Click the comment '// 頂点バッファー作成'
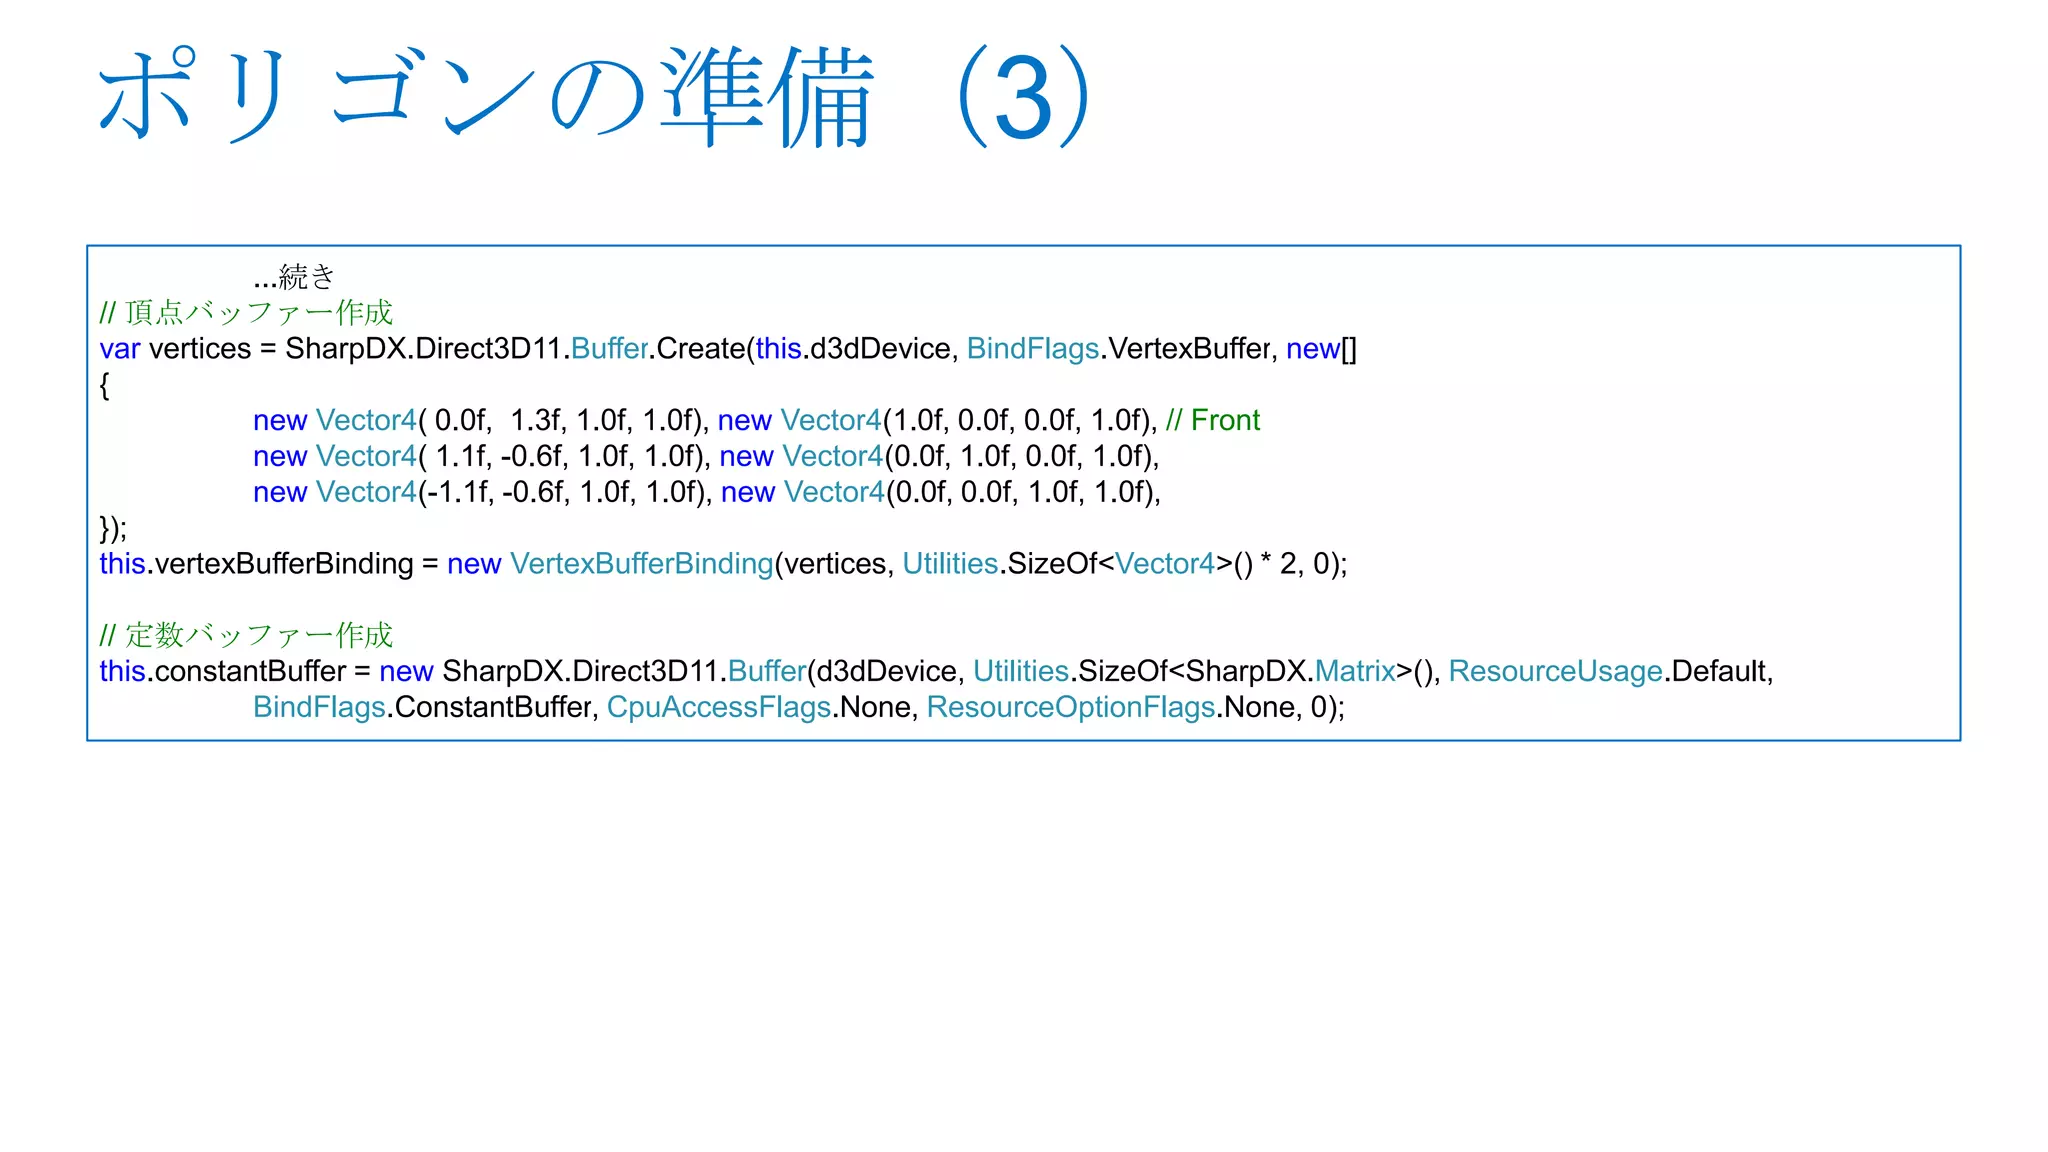This screenshot has height=1152, width=2048. click(246, 312)
